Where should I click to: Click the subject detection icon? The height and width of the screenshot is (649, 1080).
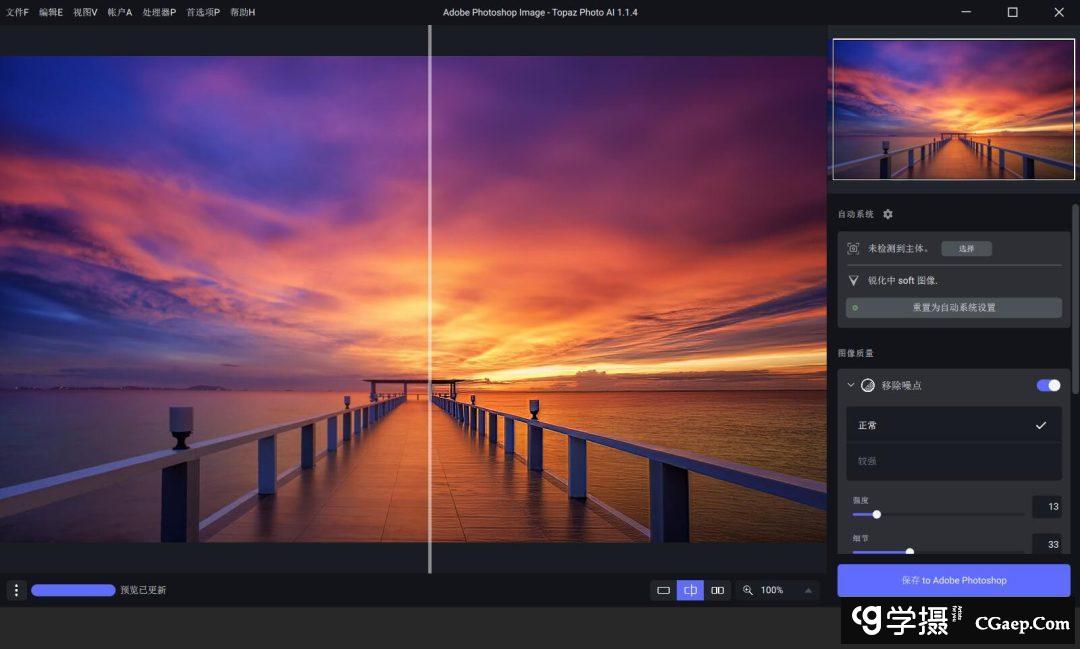853,249
